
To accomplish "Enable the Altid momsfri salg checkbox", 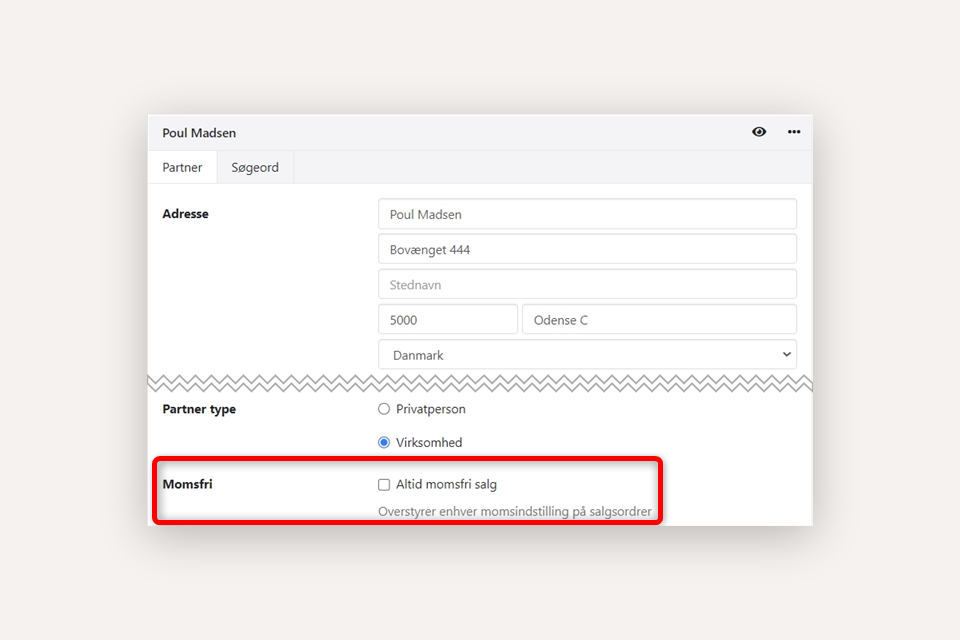I will (x=384, y=485).
